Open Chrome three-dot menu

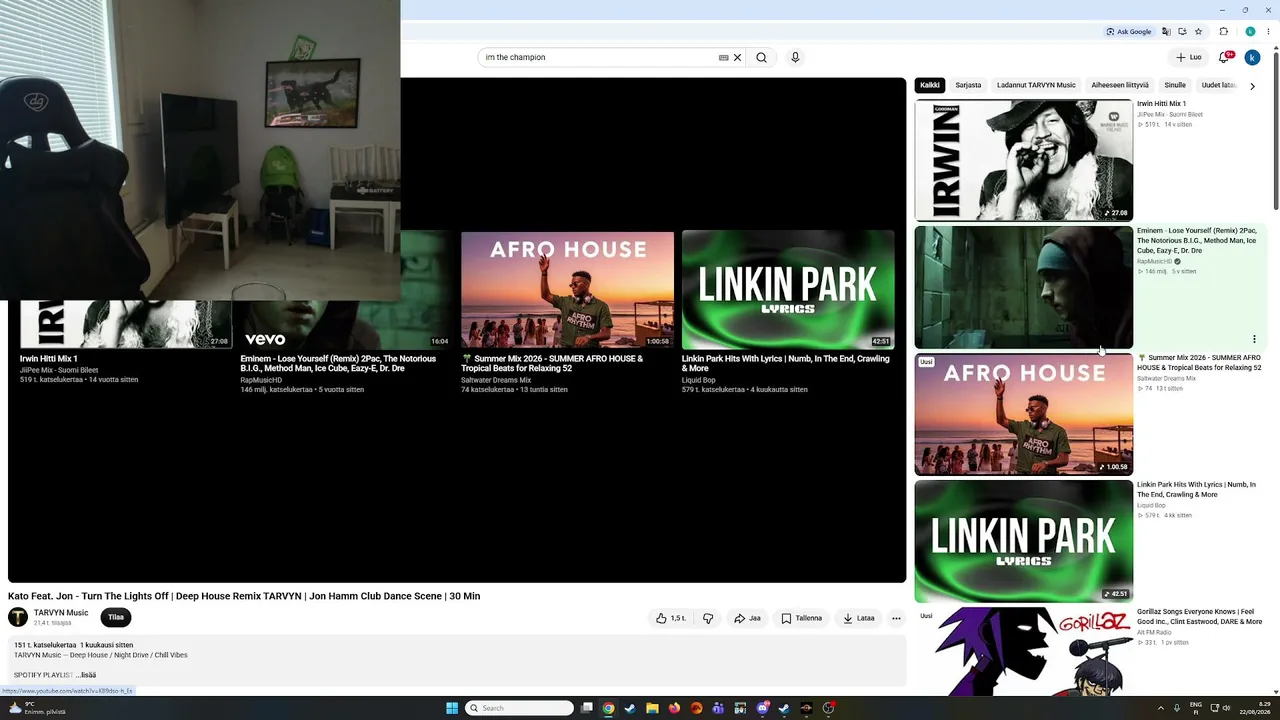point(1268,31)
